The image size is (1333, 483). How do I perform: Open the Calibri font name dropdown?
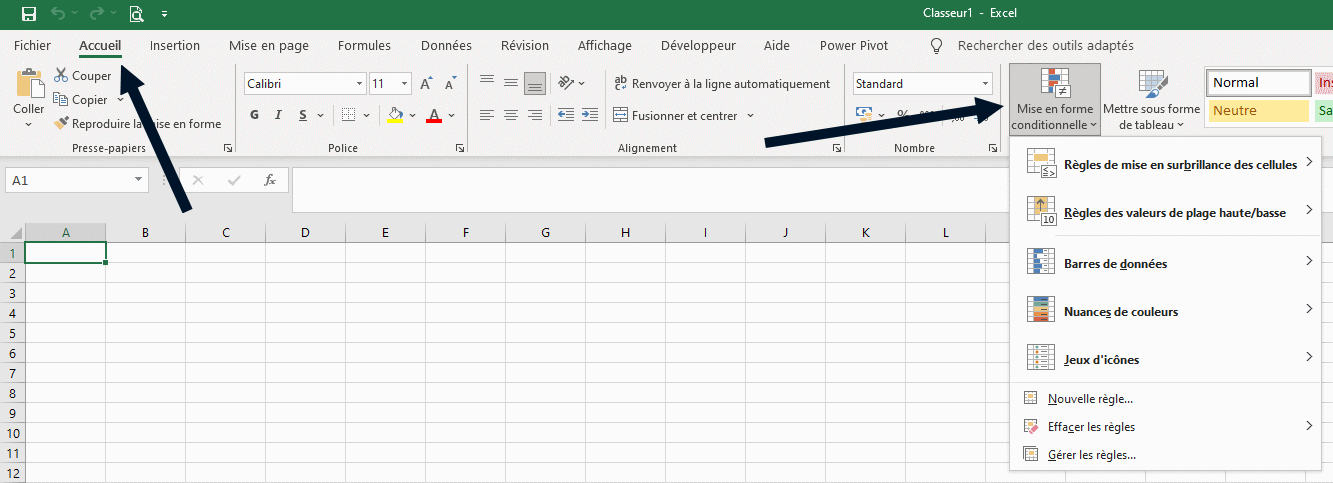[359, 84]
